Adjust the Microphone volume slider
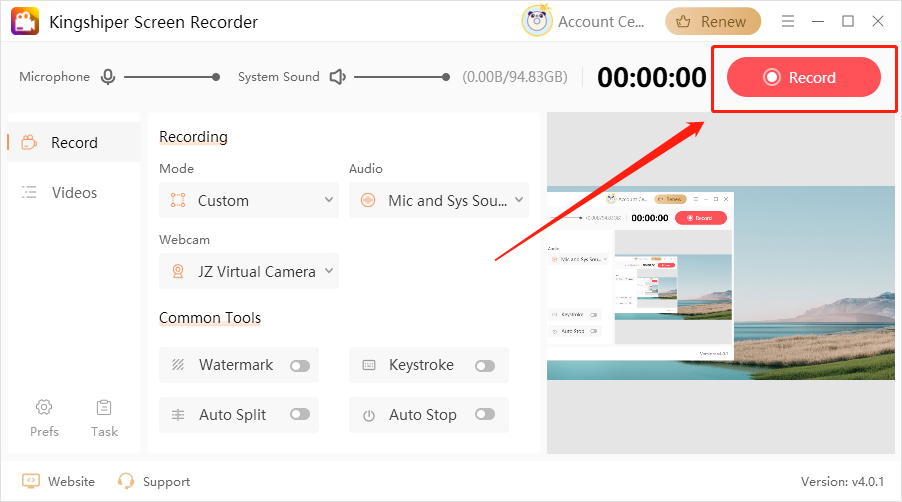The width and height of the screenshot is (902, 502). [171, 76]
